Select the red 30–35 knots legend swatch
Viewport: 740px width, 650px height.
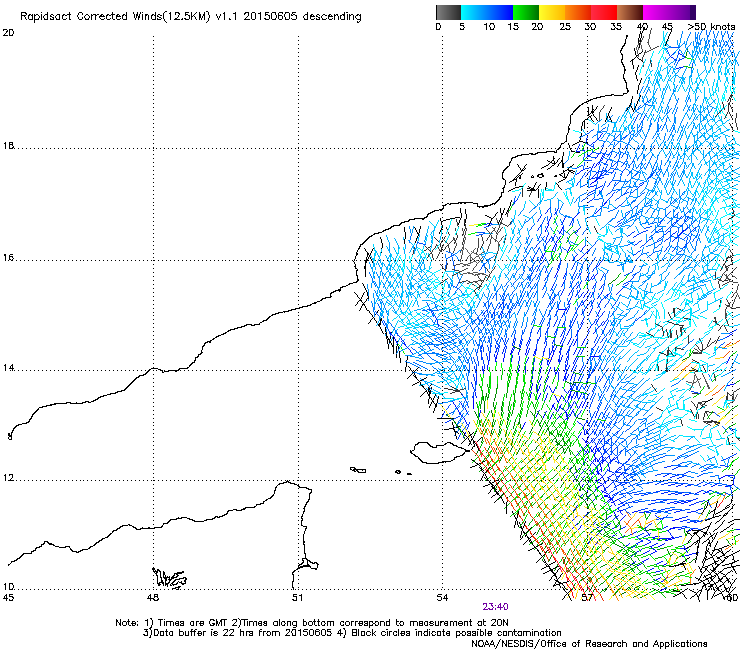tap(604, 12)
